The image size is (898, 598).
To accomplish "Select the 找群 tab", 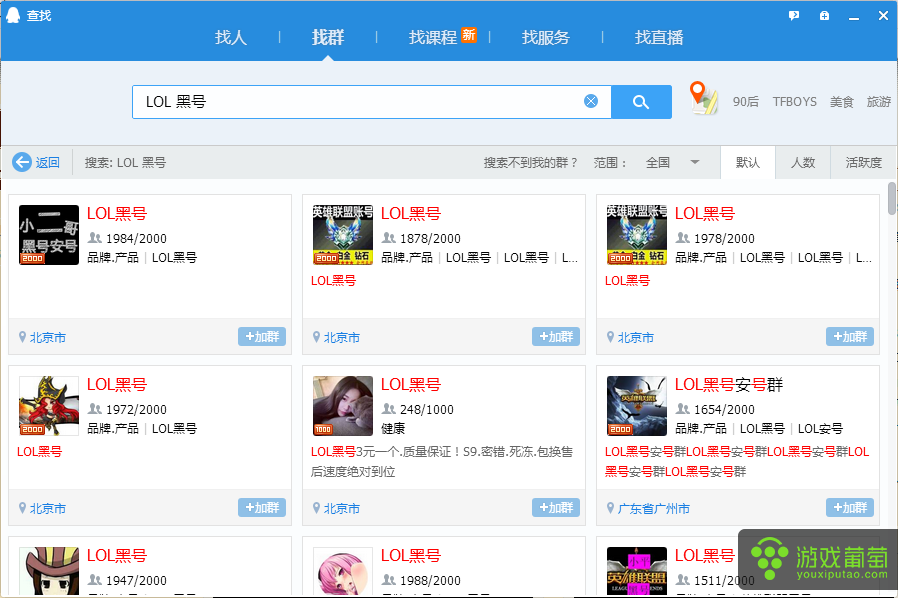I will click(328, 38).
